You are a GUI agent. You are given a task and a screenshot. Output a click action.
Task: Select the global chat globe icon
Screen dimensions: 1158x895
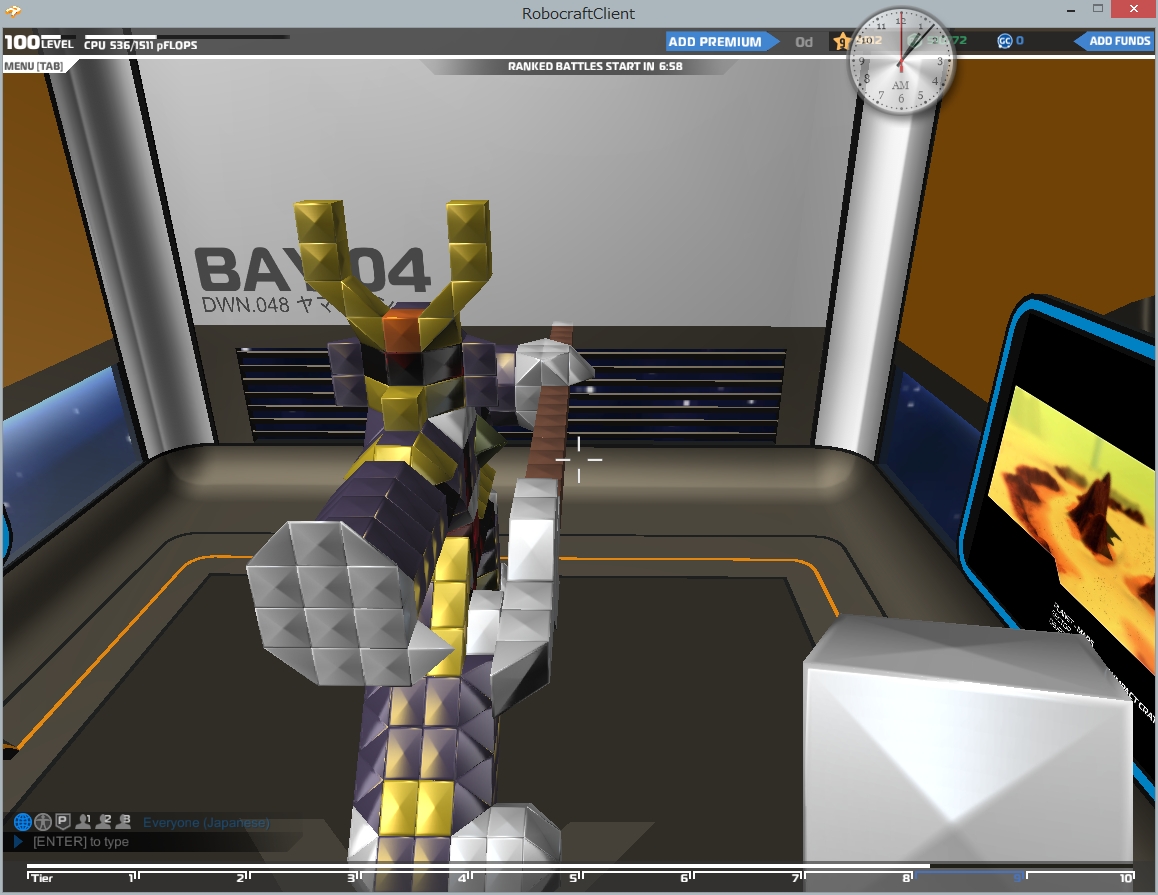22,821
